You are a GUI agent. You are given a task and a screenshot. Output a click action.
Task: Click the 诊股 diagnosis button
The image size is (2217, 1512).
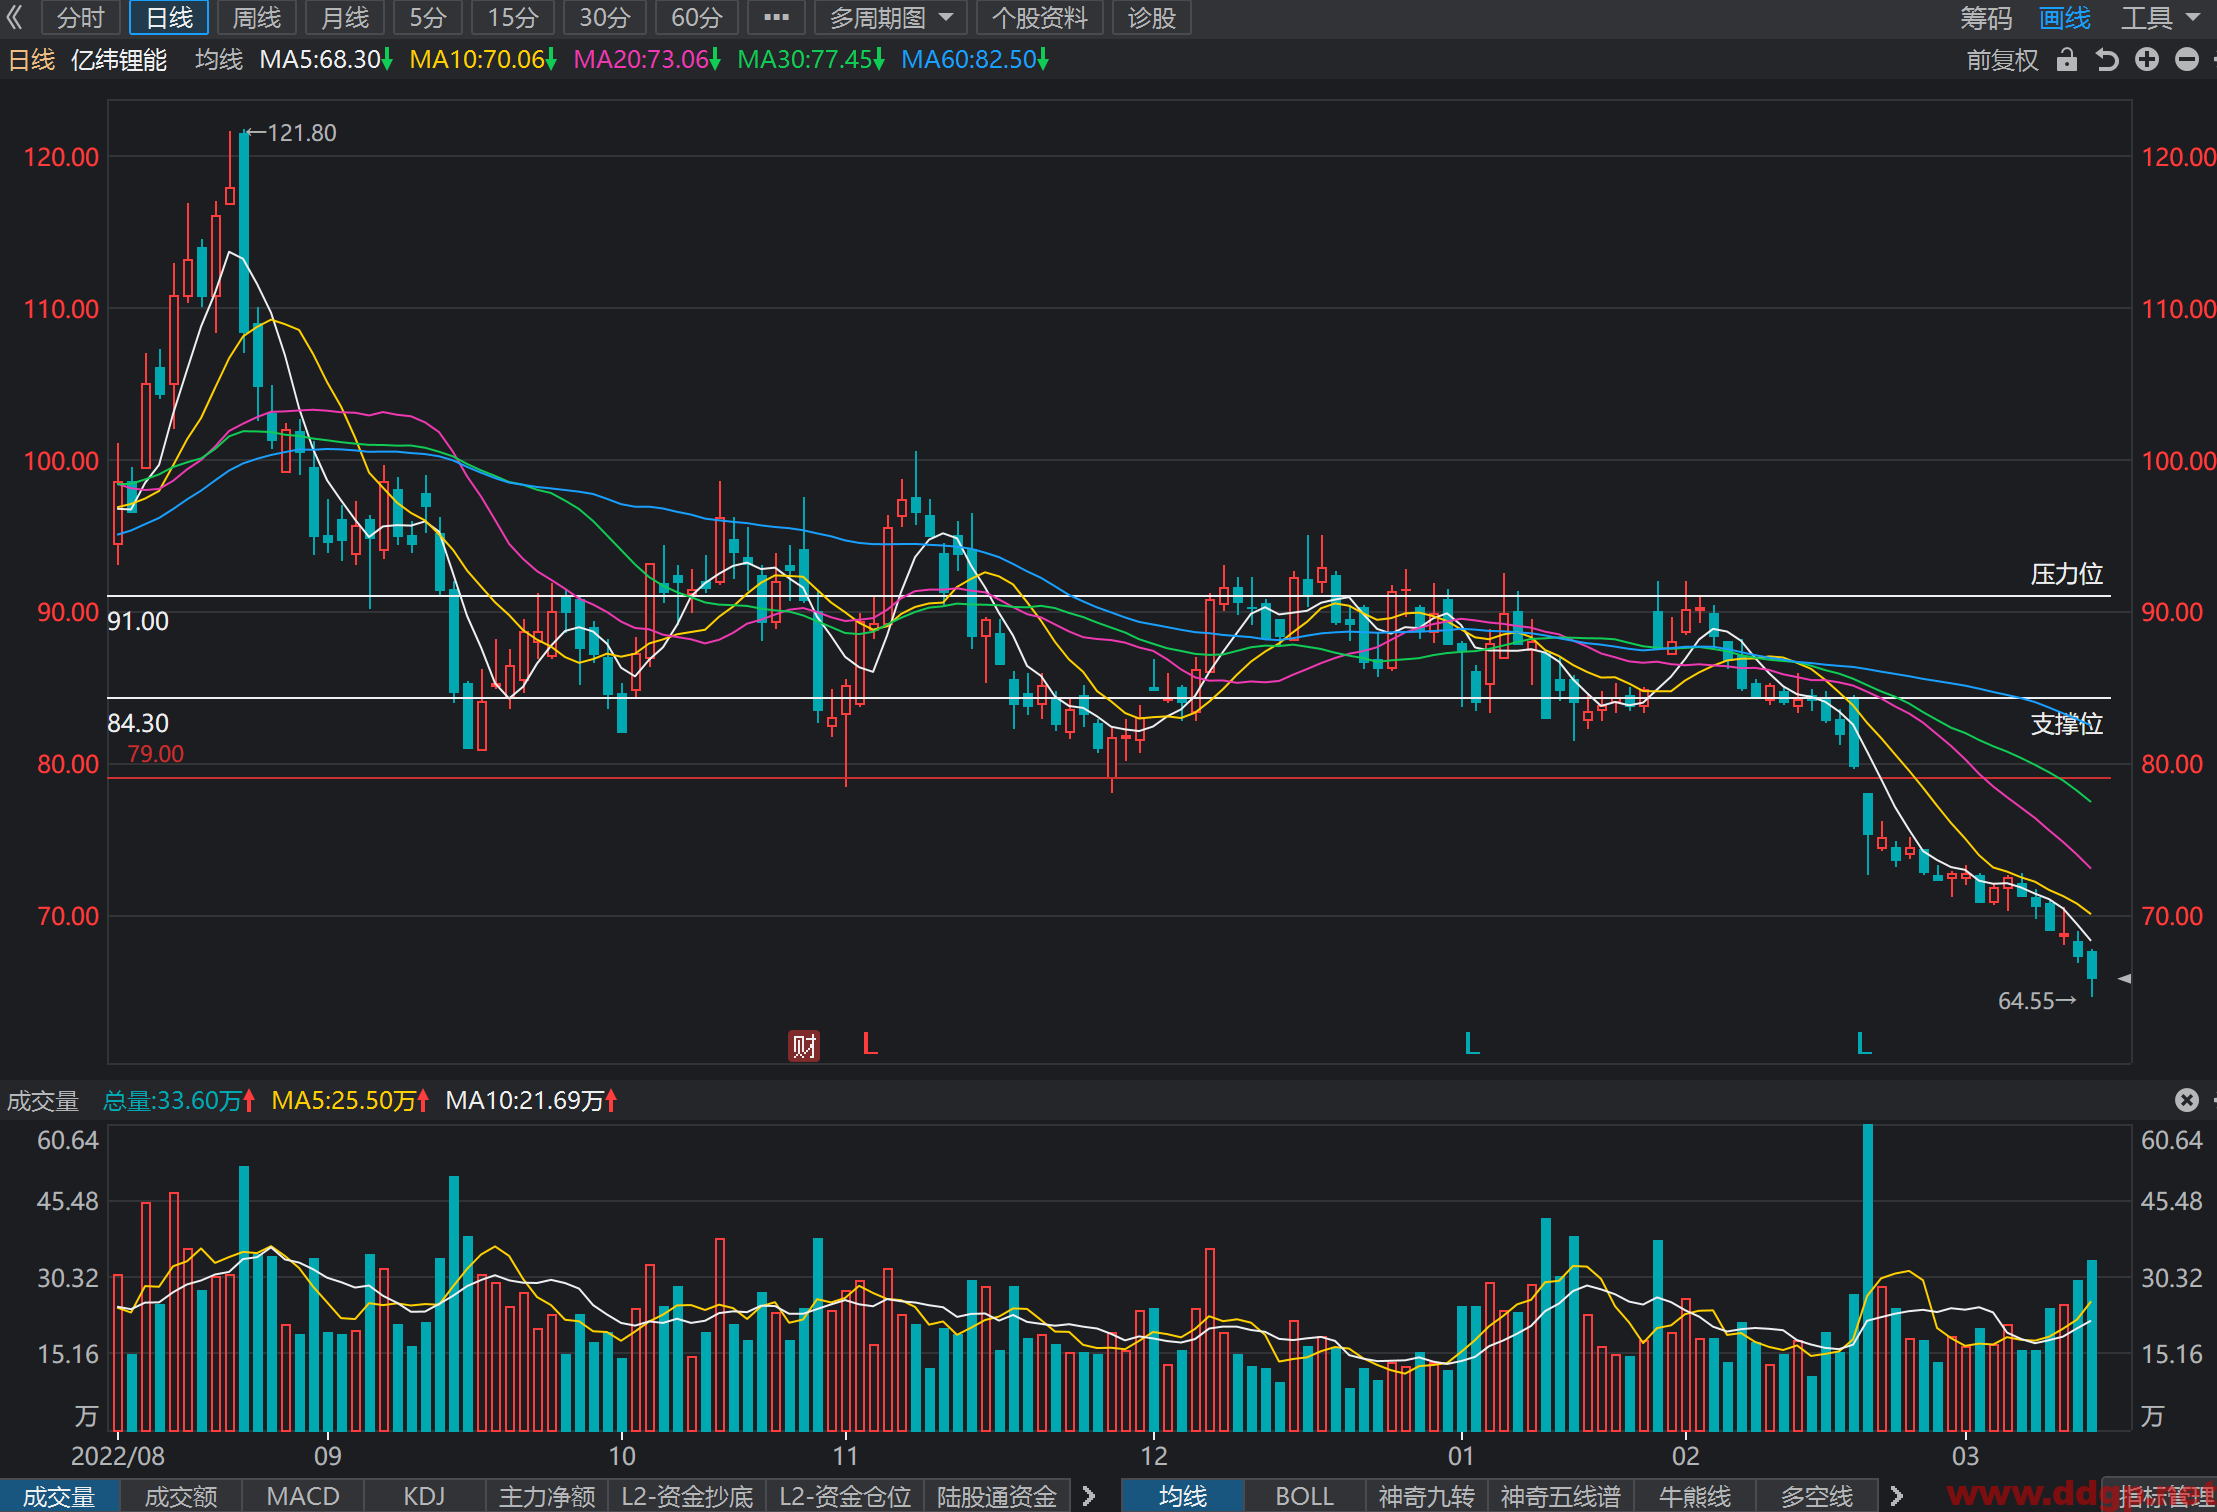[x=1151, y=18]
